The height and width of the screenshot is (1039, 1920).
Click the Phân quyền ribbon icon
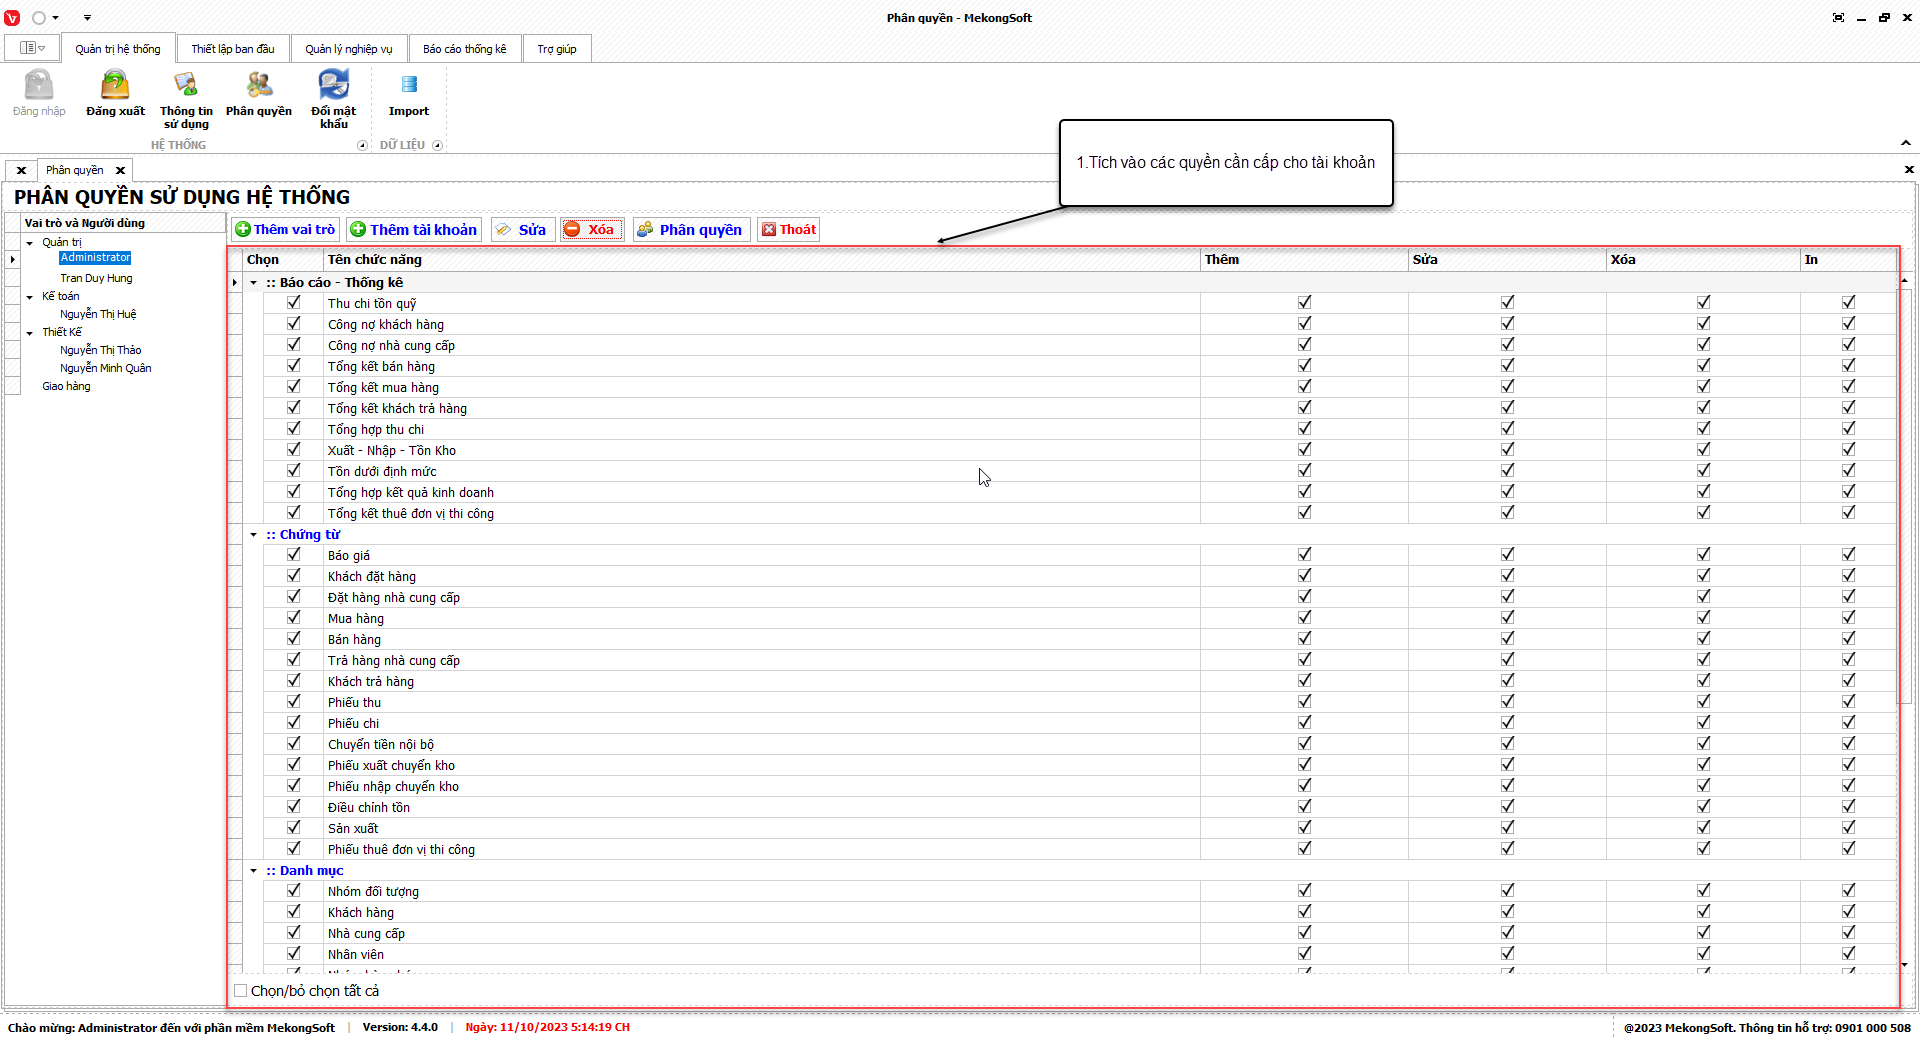click(x=259, y=85)
